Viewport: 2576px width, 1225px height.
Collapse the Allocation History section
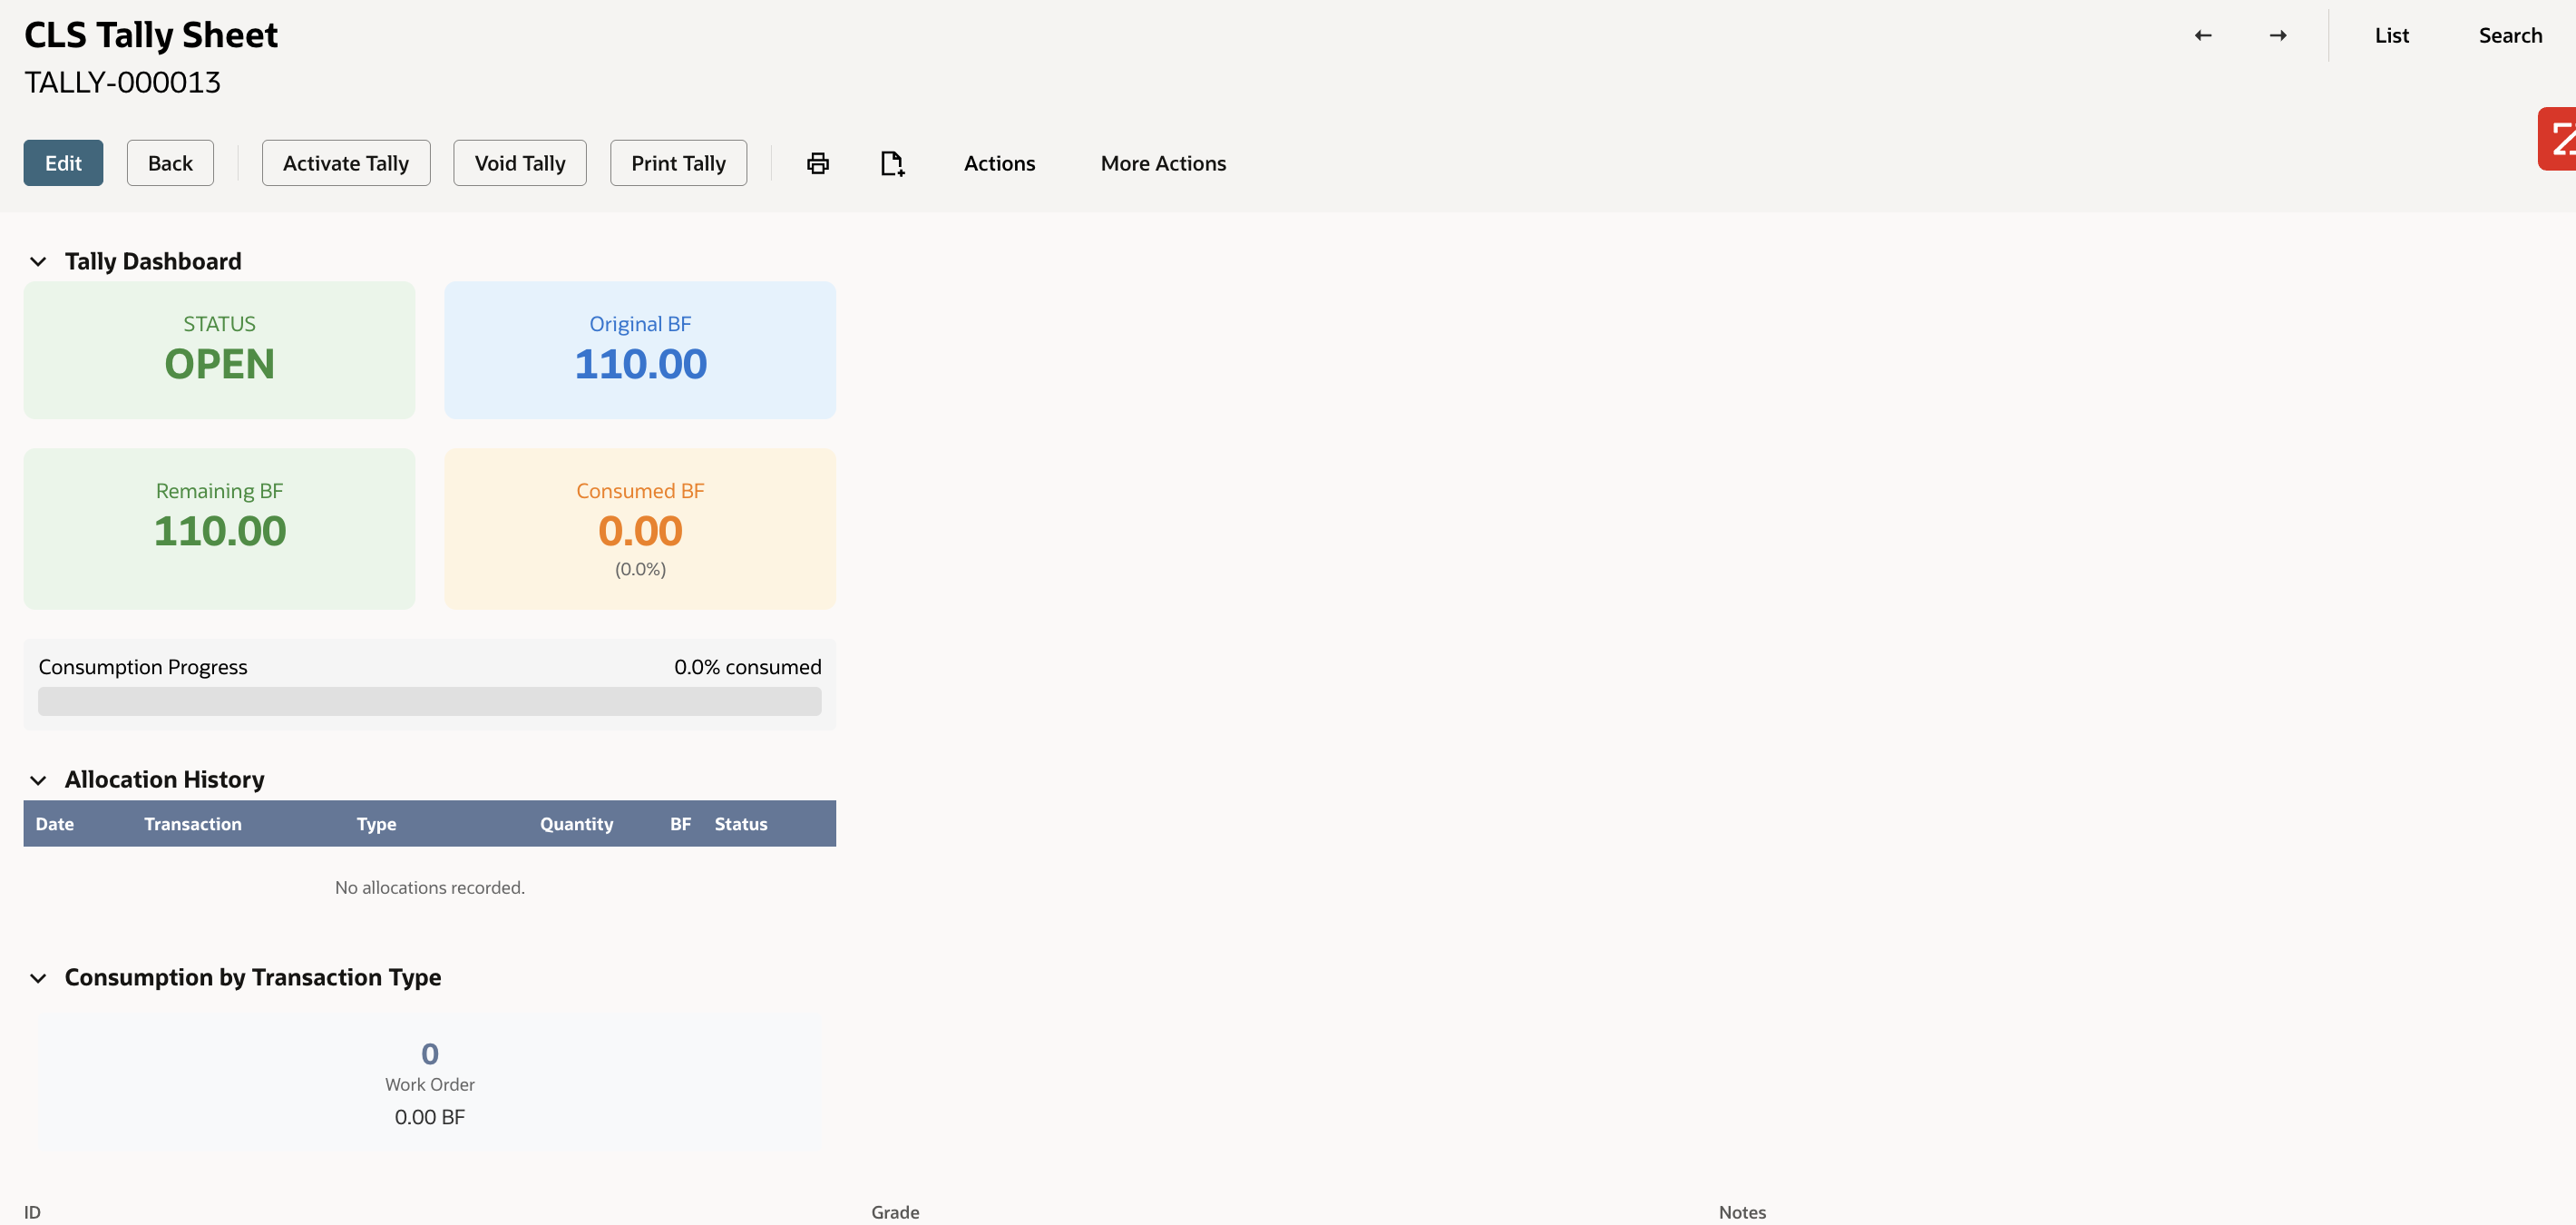click(38, 780)
